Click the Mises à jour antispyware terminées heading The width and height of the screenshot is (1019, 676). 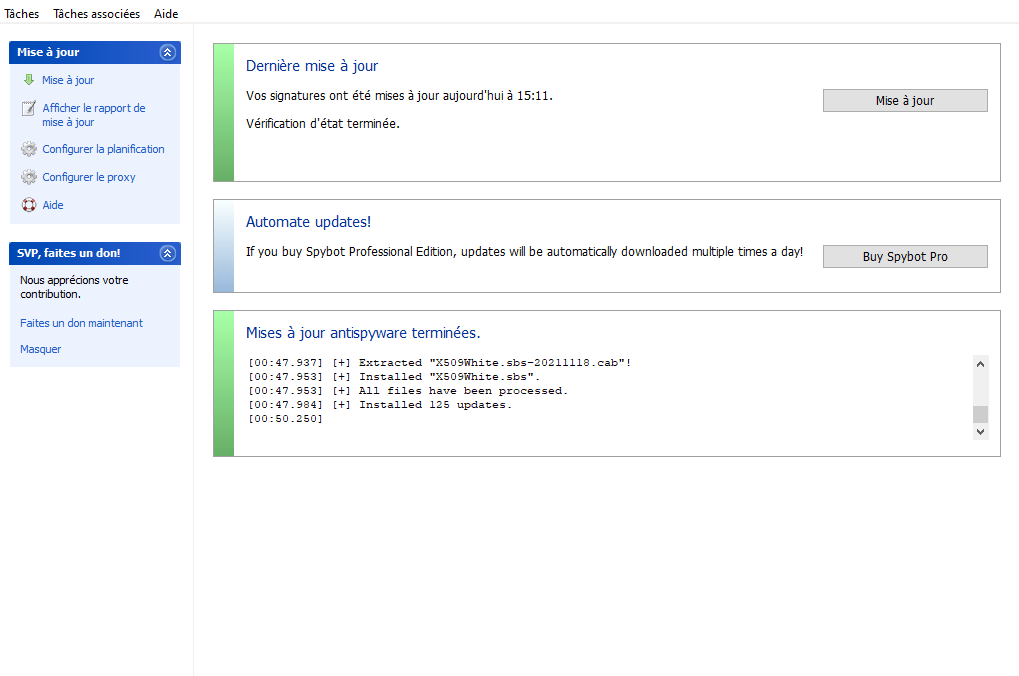(363, 333)
